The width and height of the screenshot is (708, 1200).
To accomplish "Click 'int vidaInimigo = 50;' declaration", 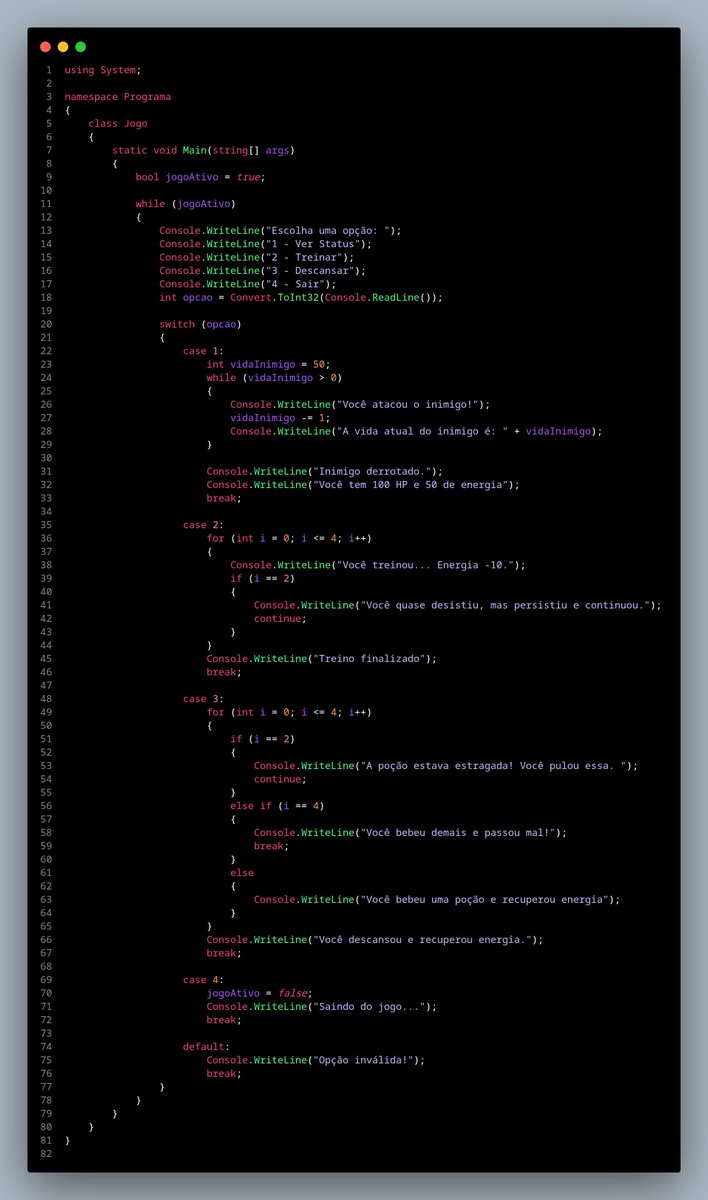I will [268, 363].
